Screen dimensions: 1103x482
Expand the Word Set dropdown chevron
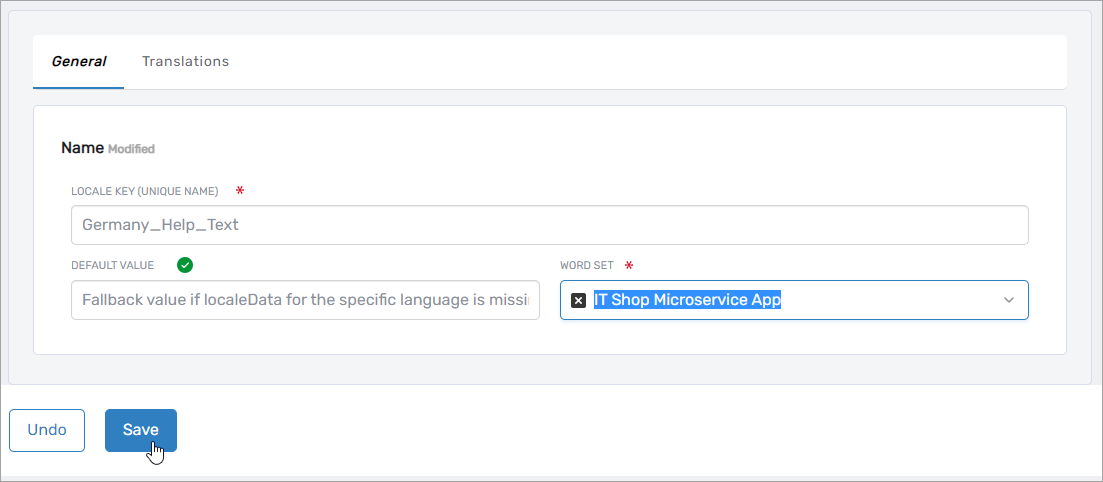1008,300
